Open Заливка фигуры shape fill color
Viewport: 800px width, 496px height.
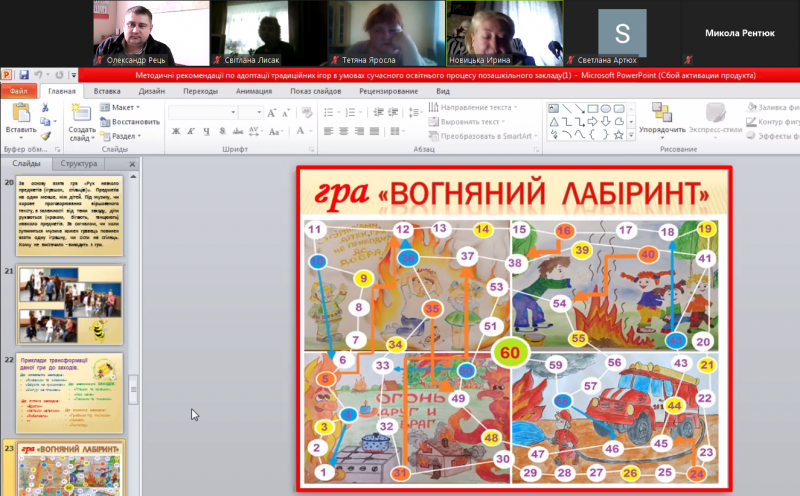tap(773, 107)
